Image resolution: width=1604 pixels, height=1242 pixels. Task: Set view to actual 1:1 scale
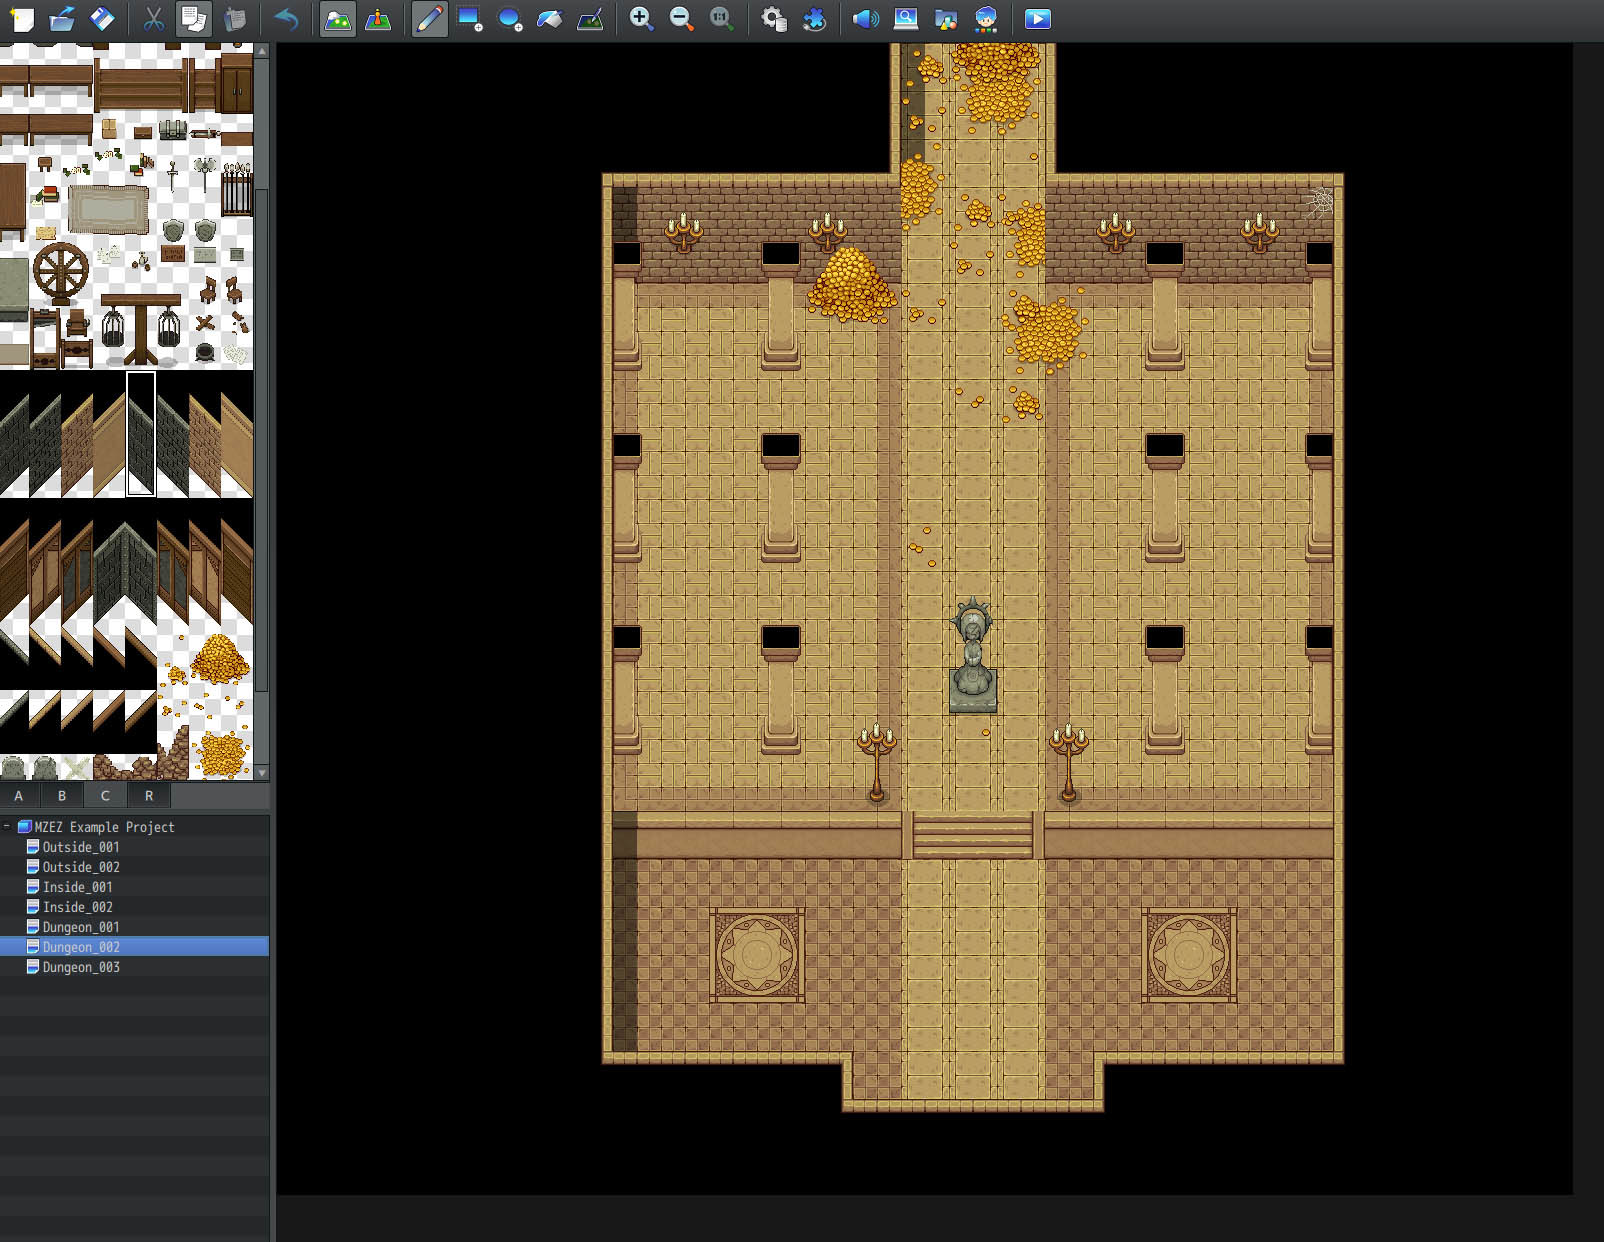click(x=721, y=19)
